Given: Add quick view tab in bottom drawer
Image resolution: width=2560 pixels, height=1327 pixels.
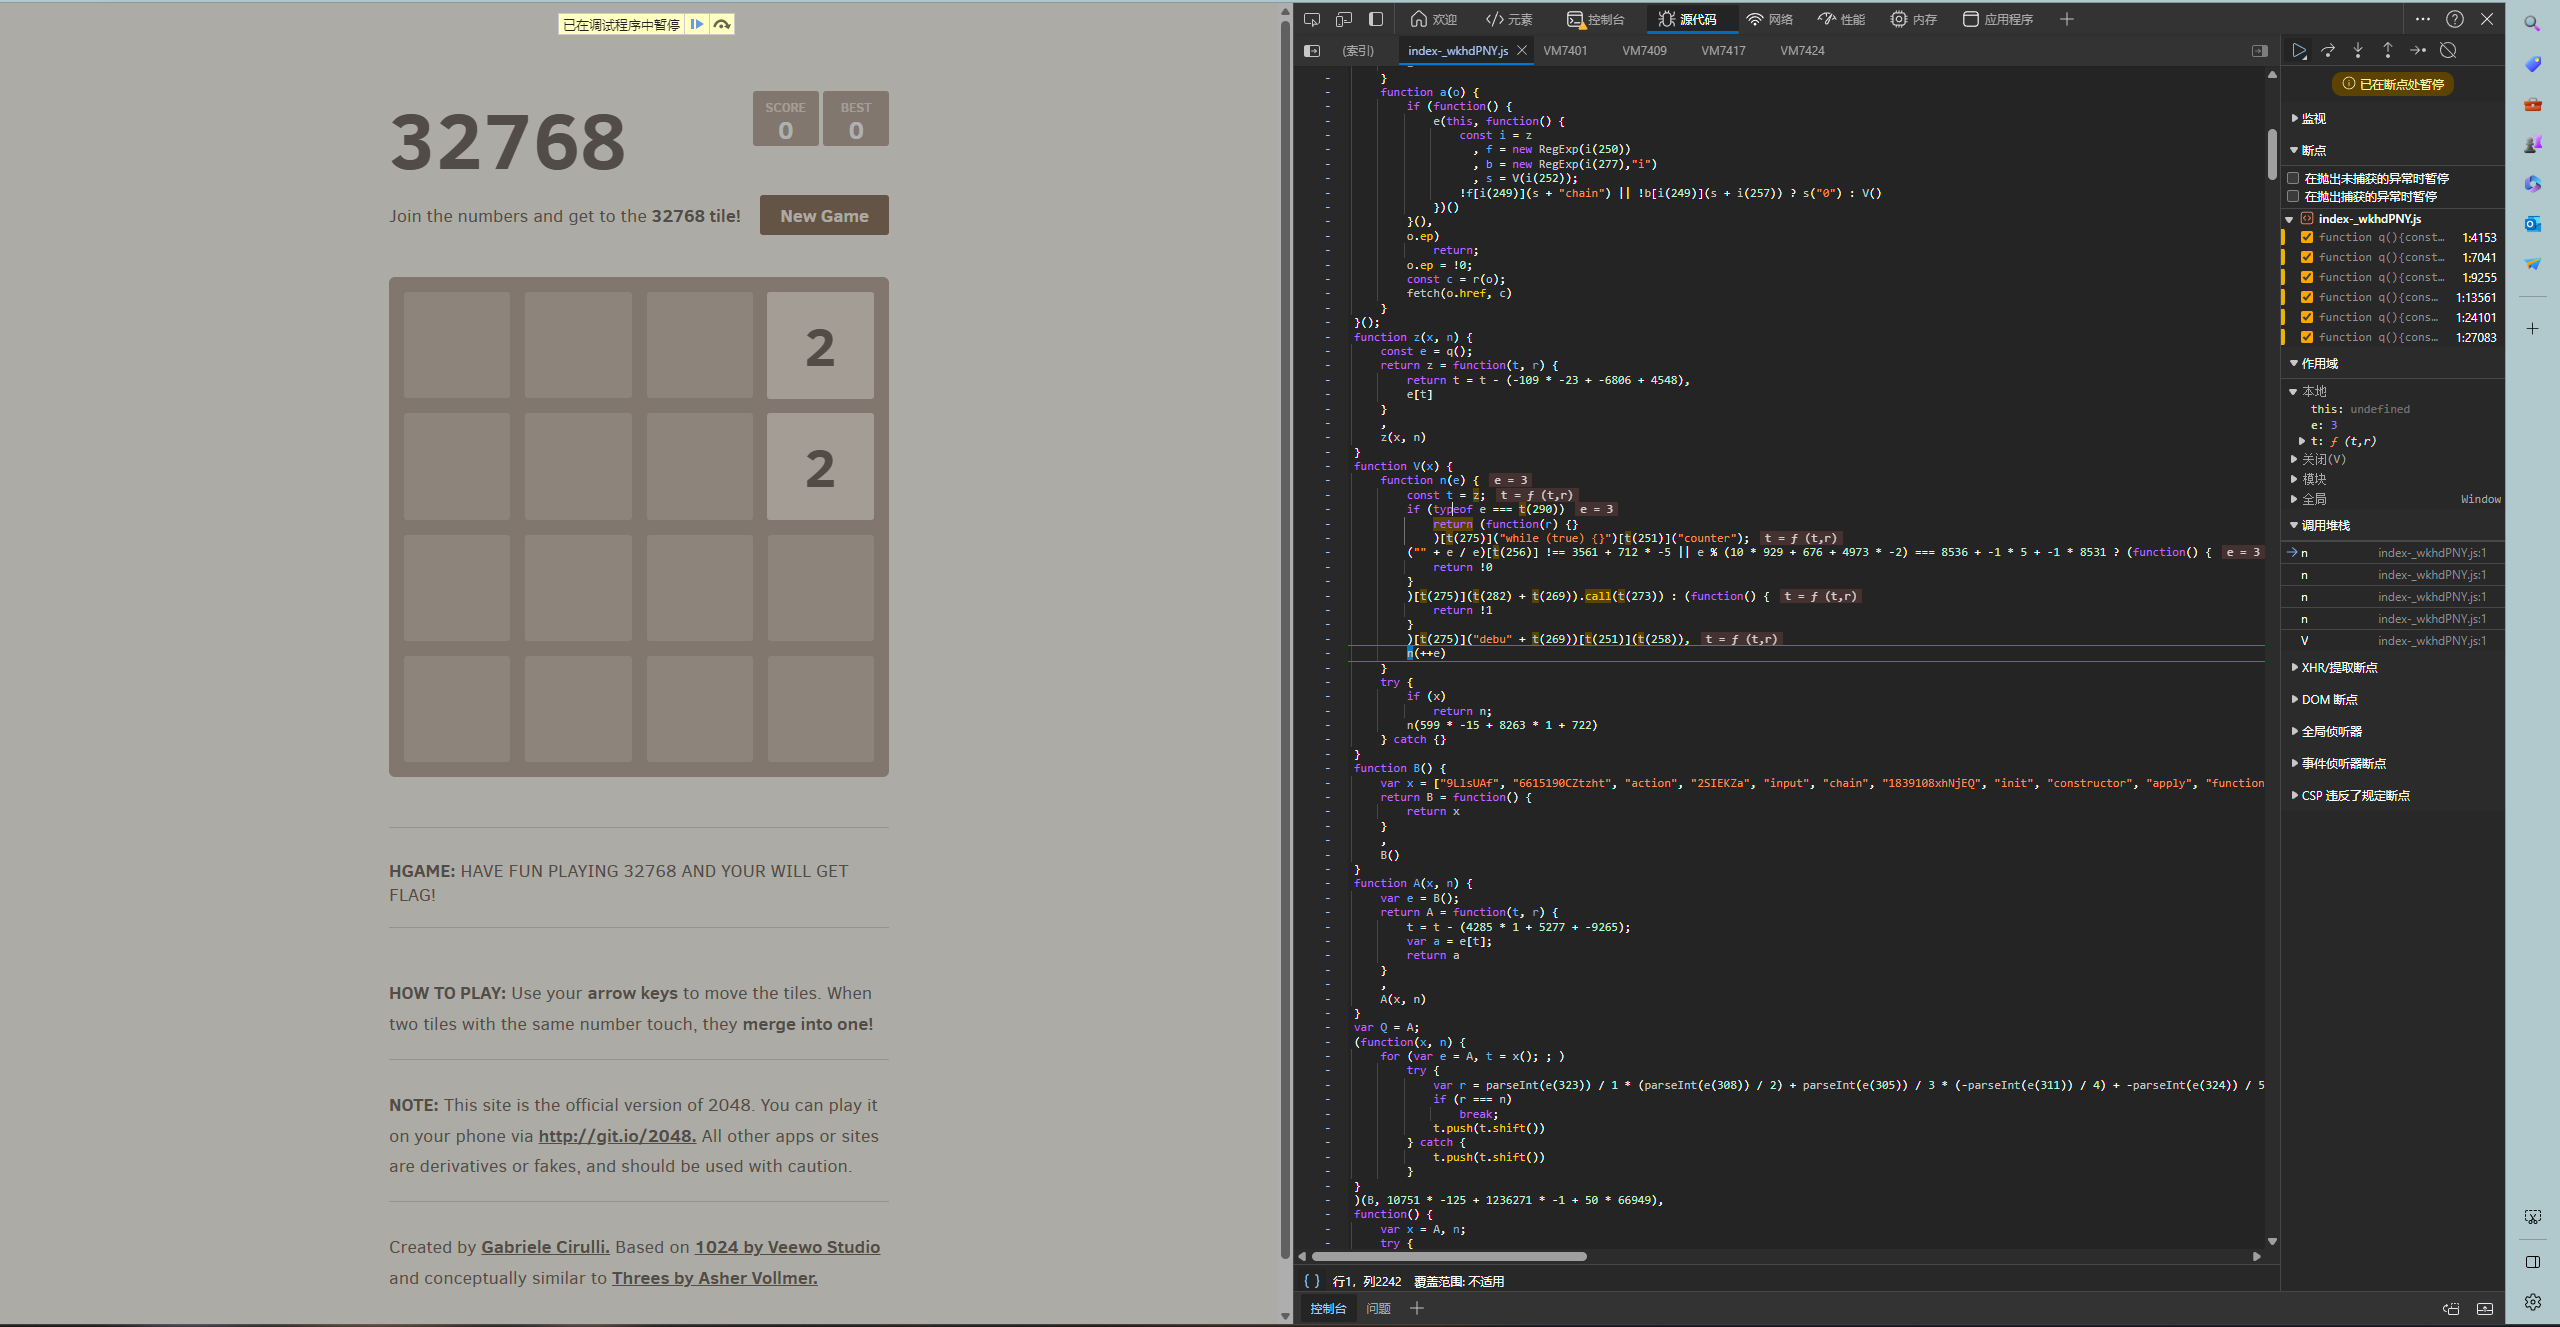Looking at the screenshot, I should pyautogui.click(x=1416, y=1308).
